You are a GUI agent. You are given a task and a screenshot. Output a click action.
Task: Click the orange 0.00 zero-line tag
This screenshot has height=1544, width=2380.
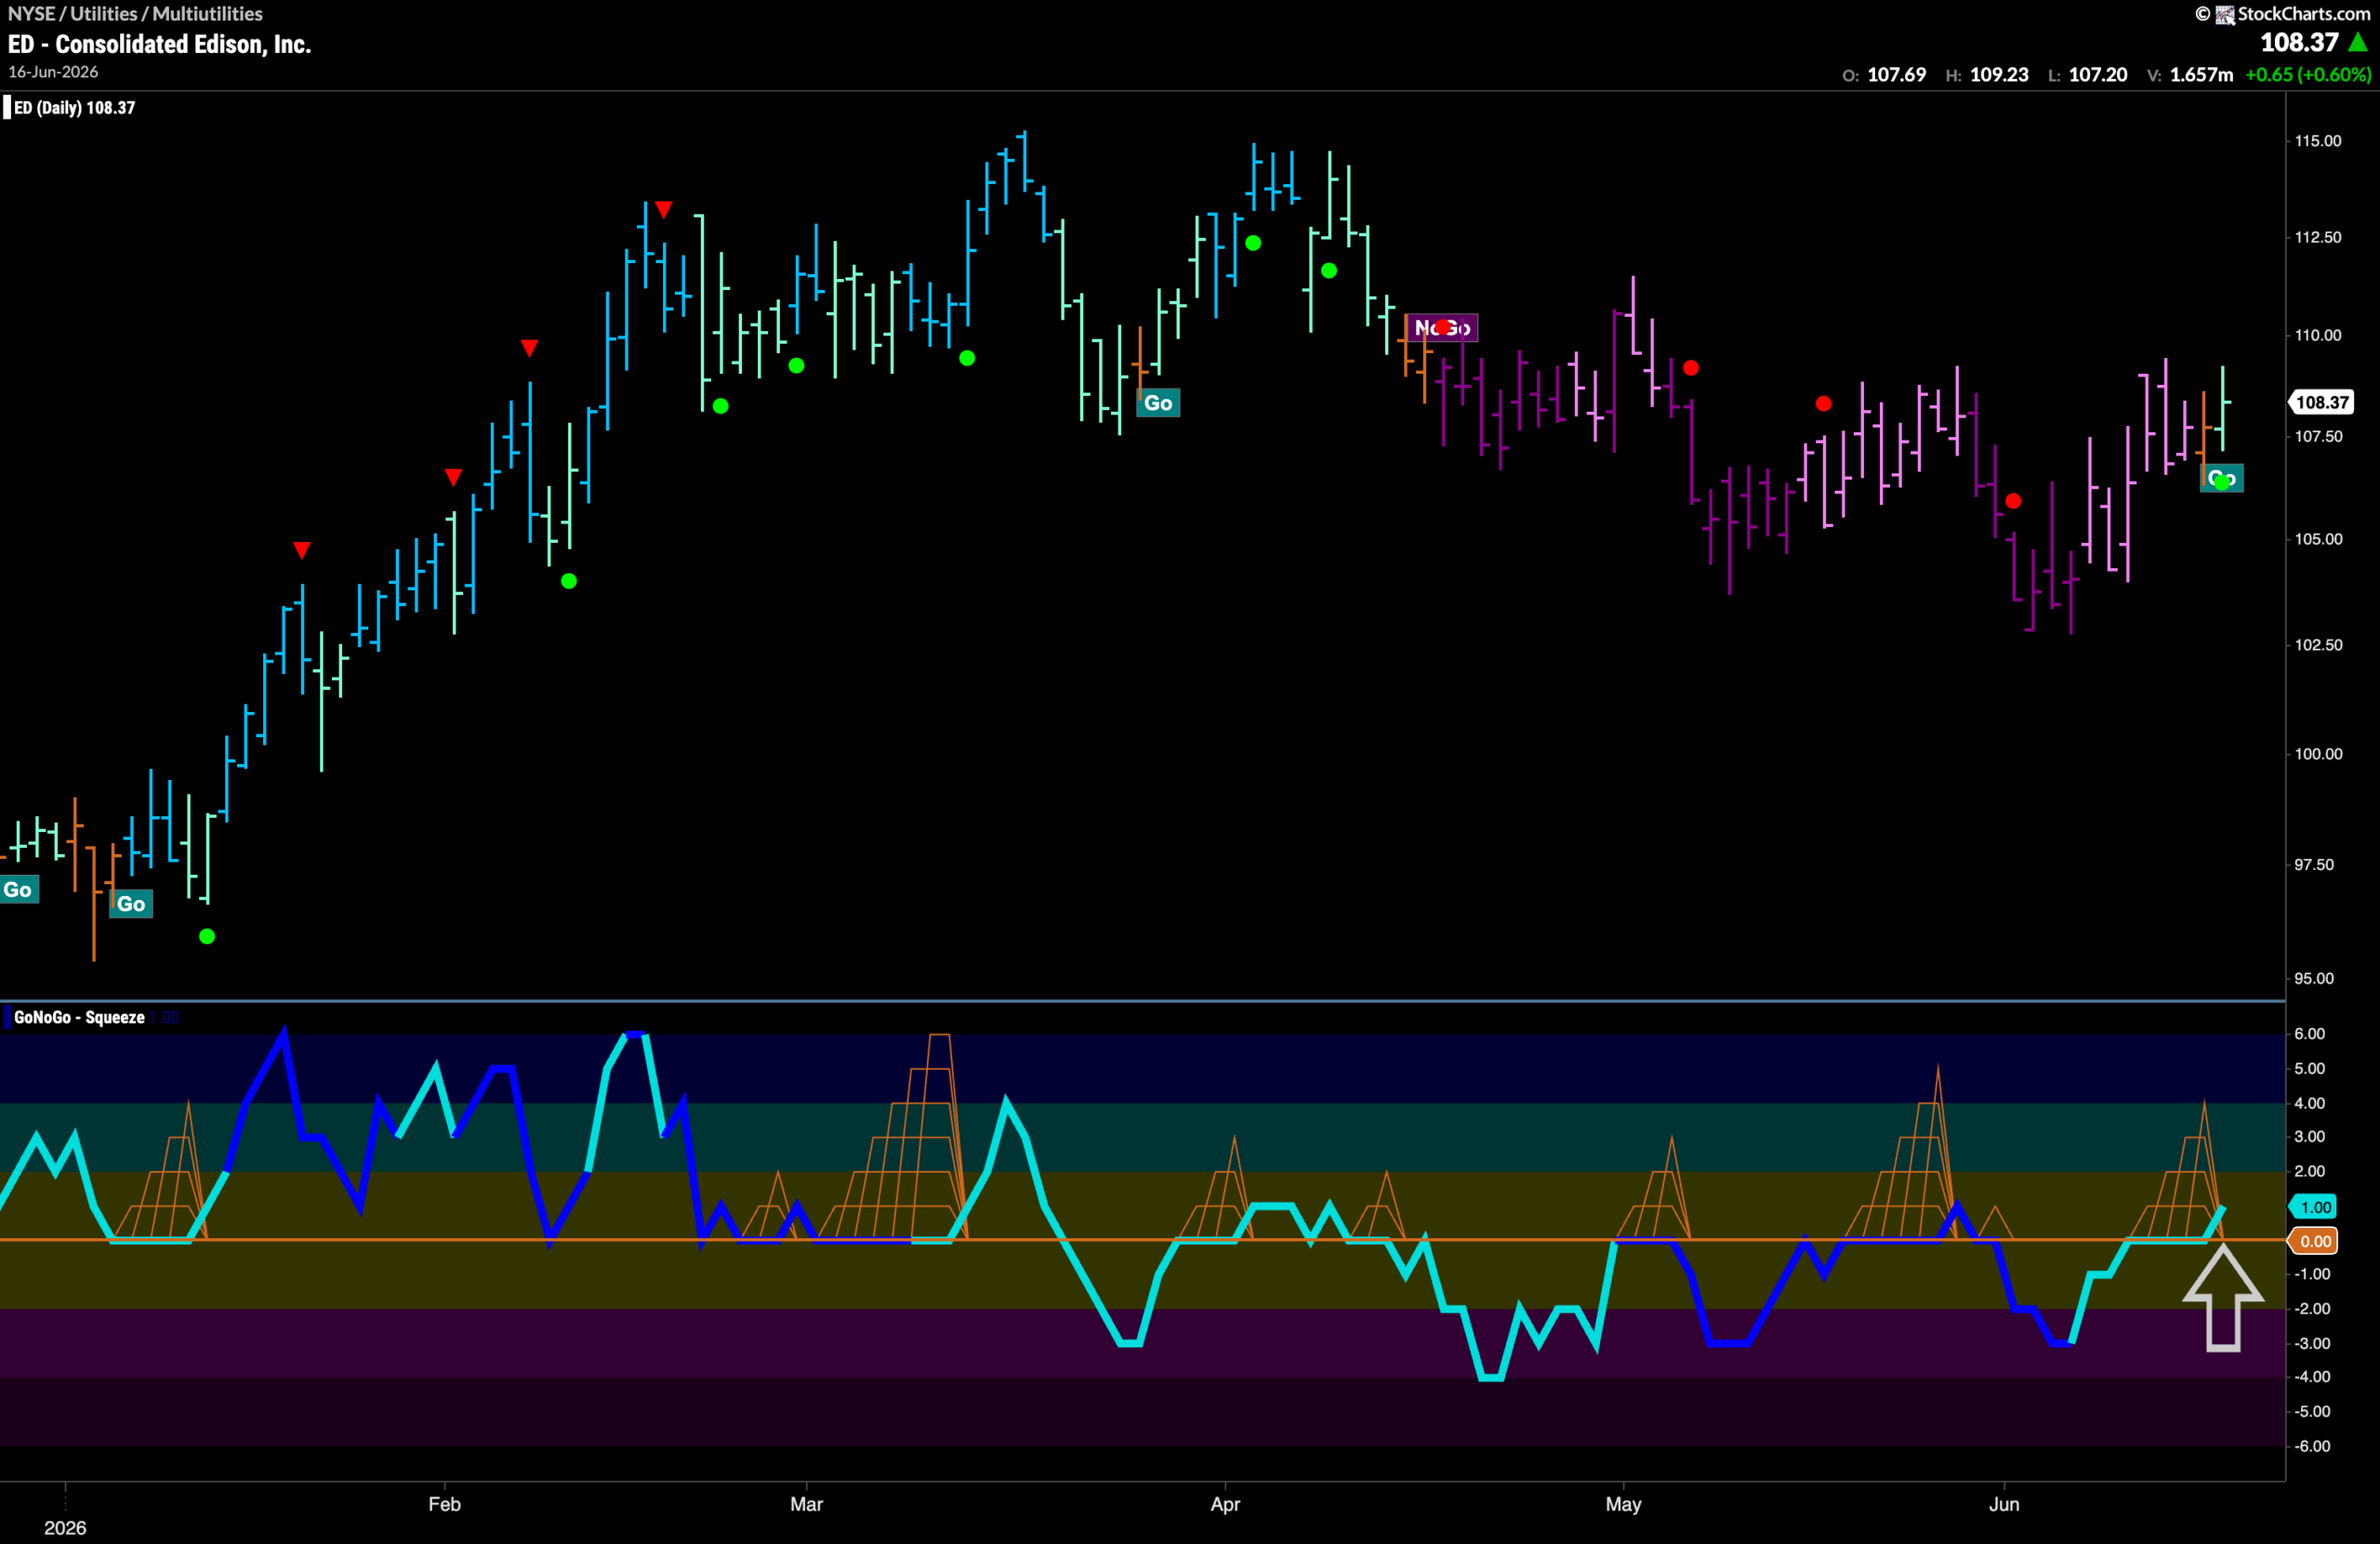[2314, 1241]
